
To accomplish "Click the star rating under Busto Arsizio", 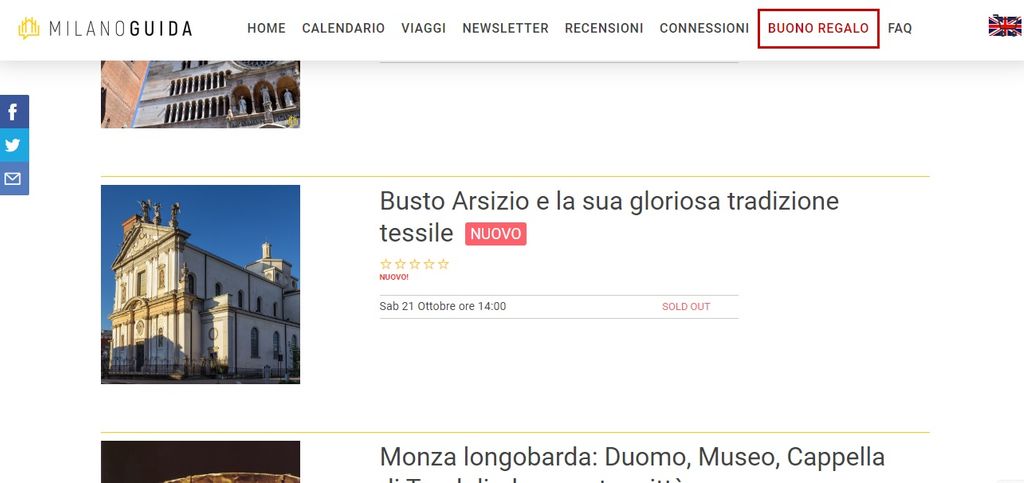I will coord(414,264).
